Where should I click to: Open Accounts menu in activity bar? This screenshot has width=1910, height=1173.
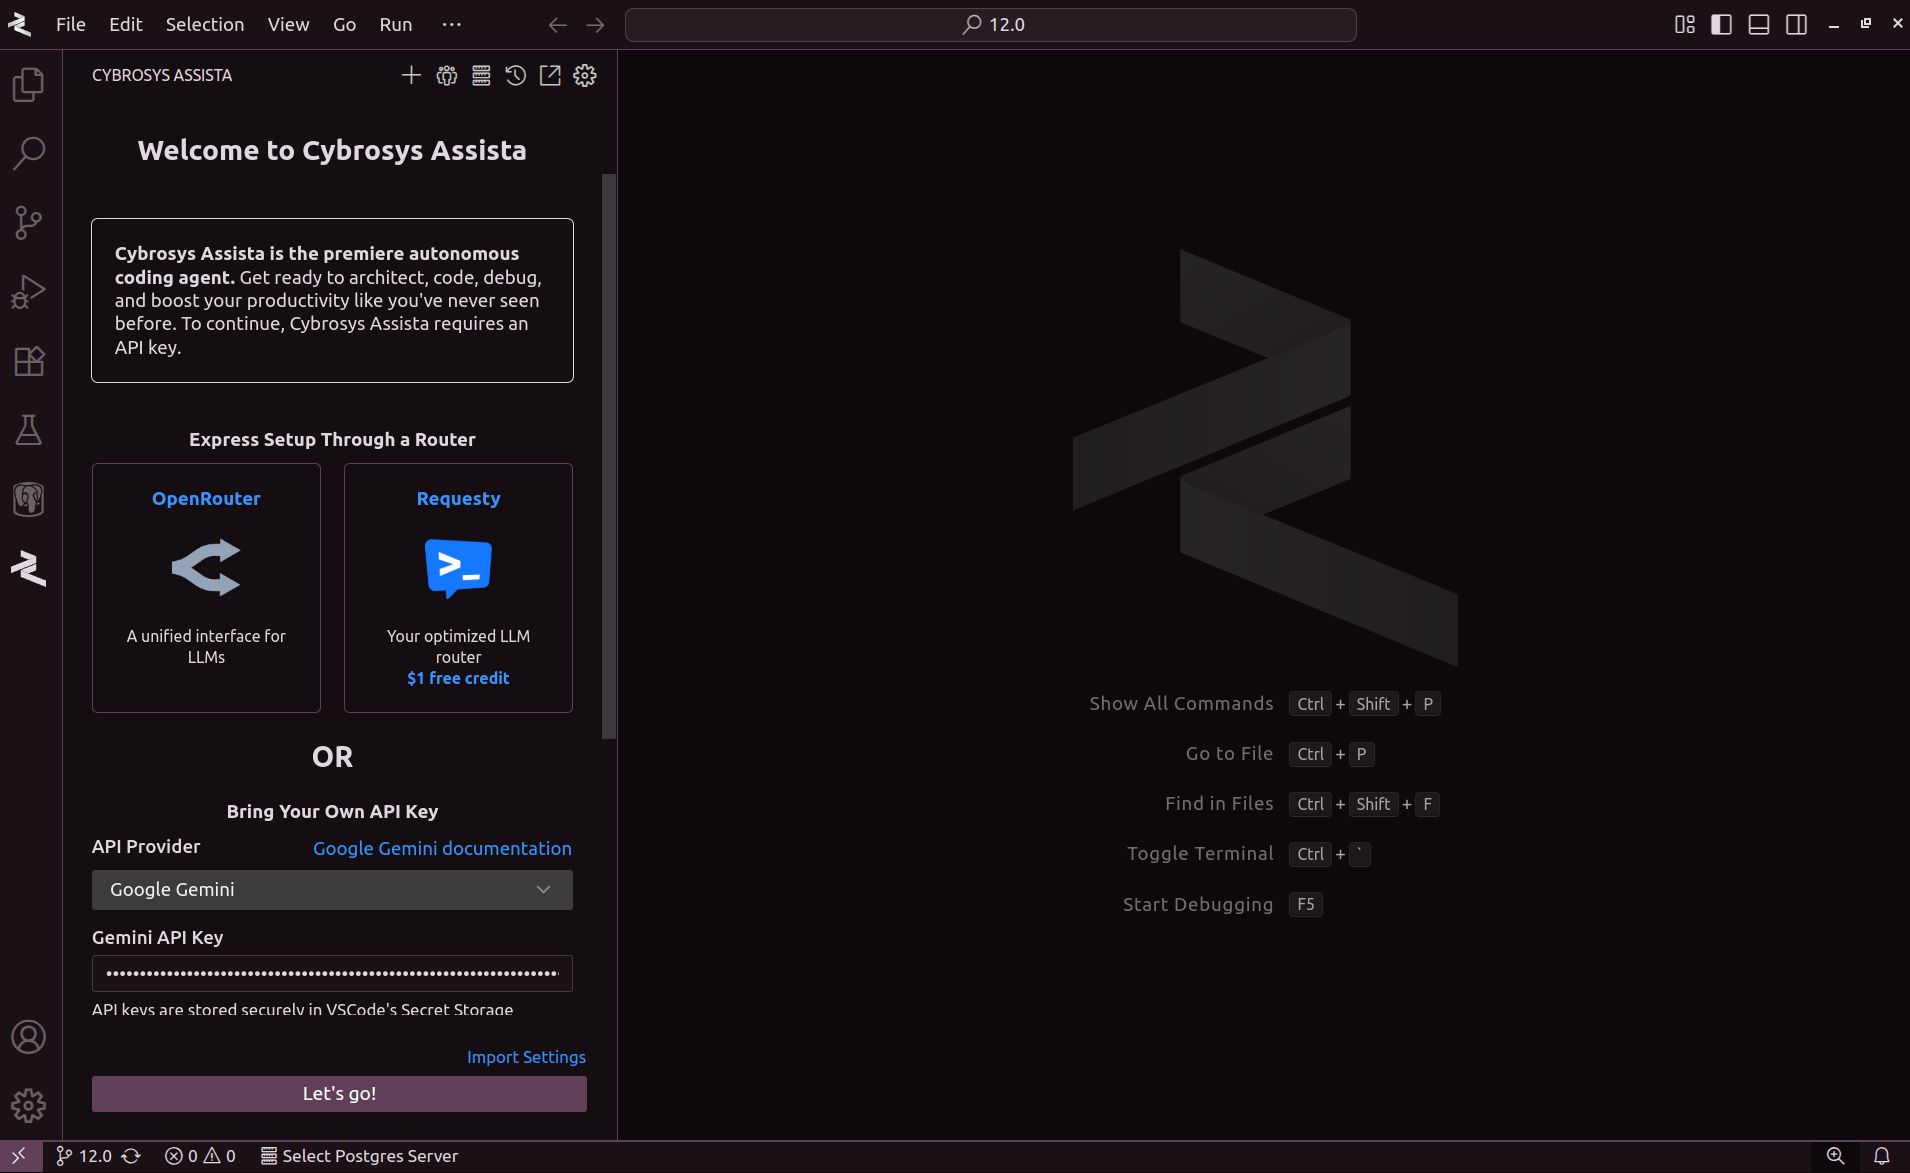coord(29,1037)
